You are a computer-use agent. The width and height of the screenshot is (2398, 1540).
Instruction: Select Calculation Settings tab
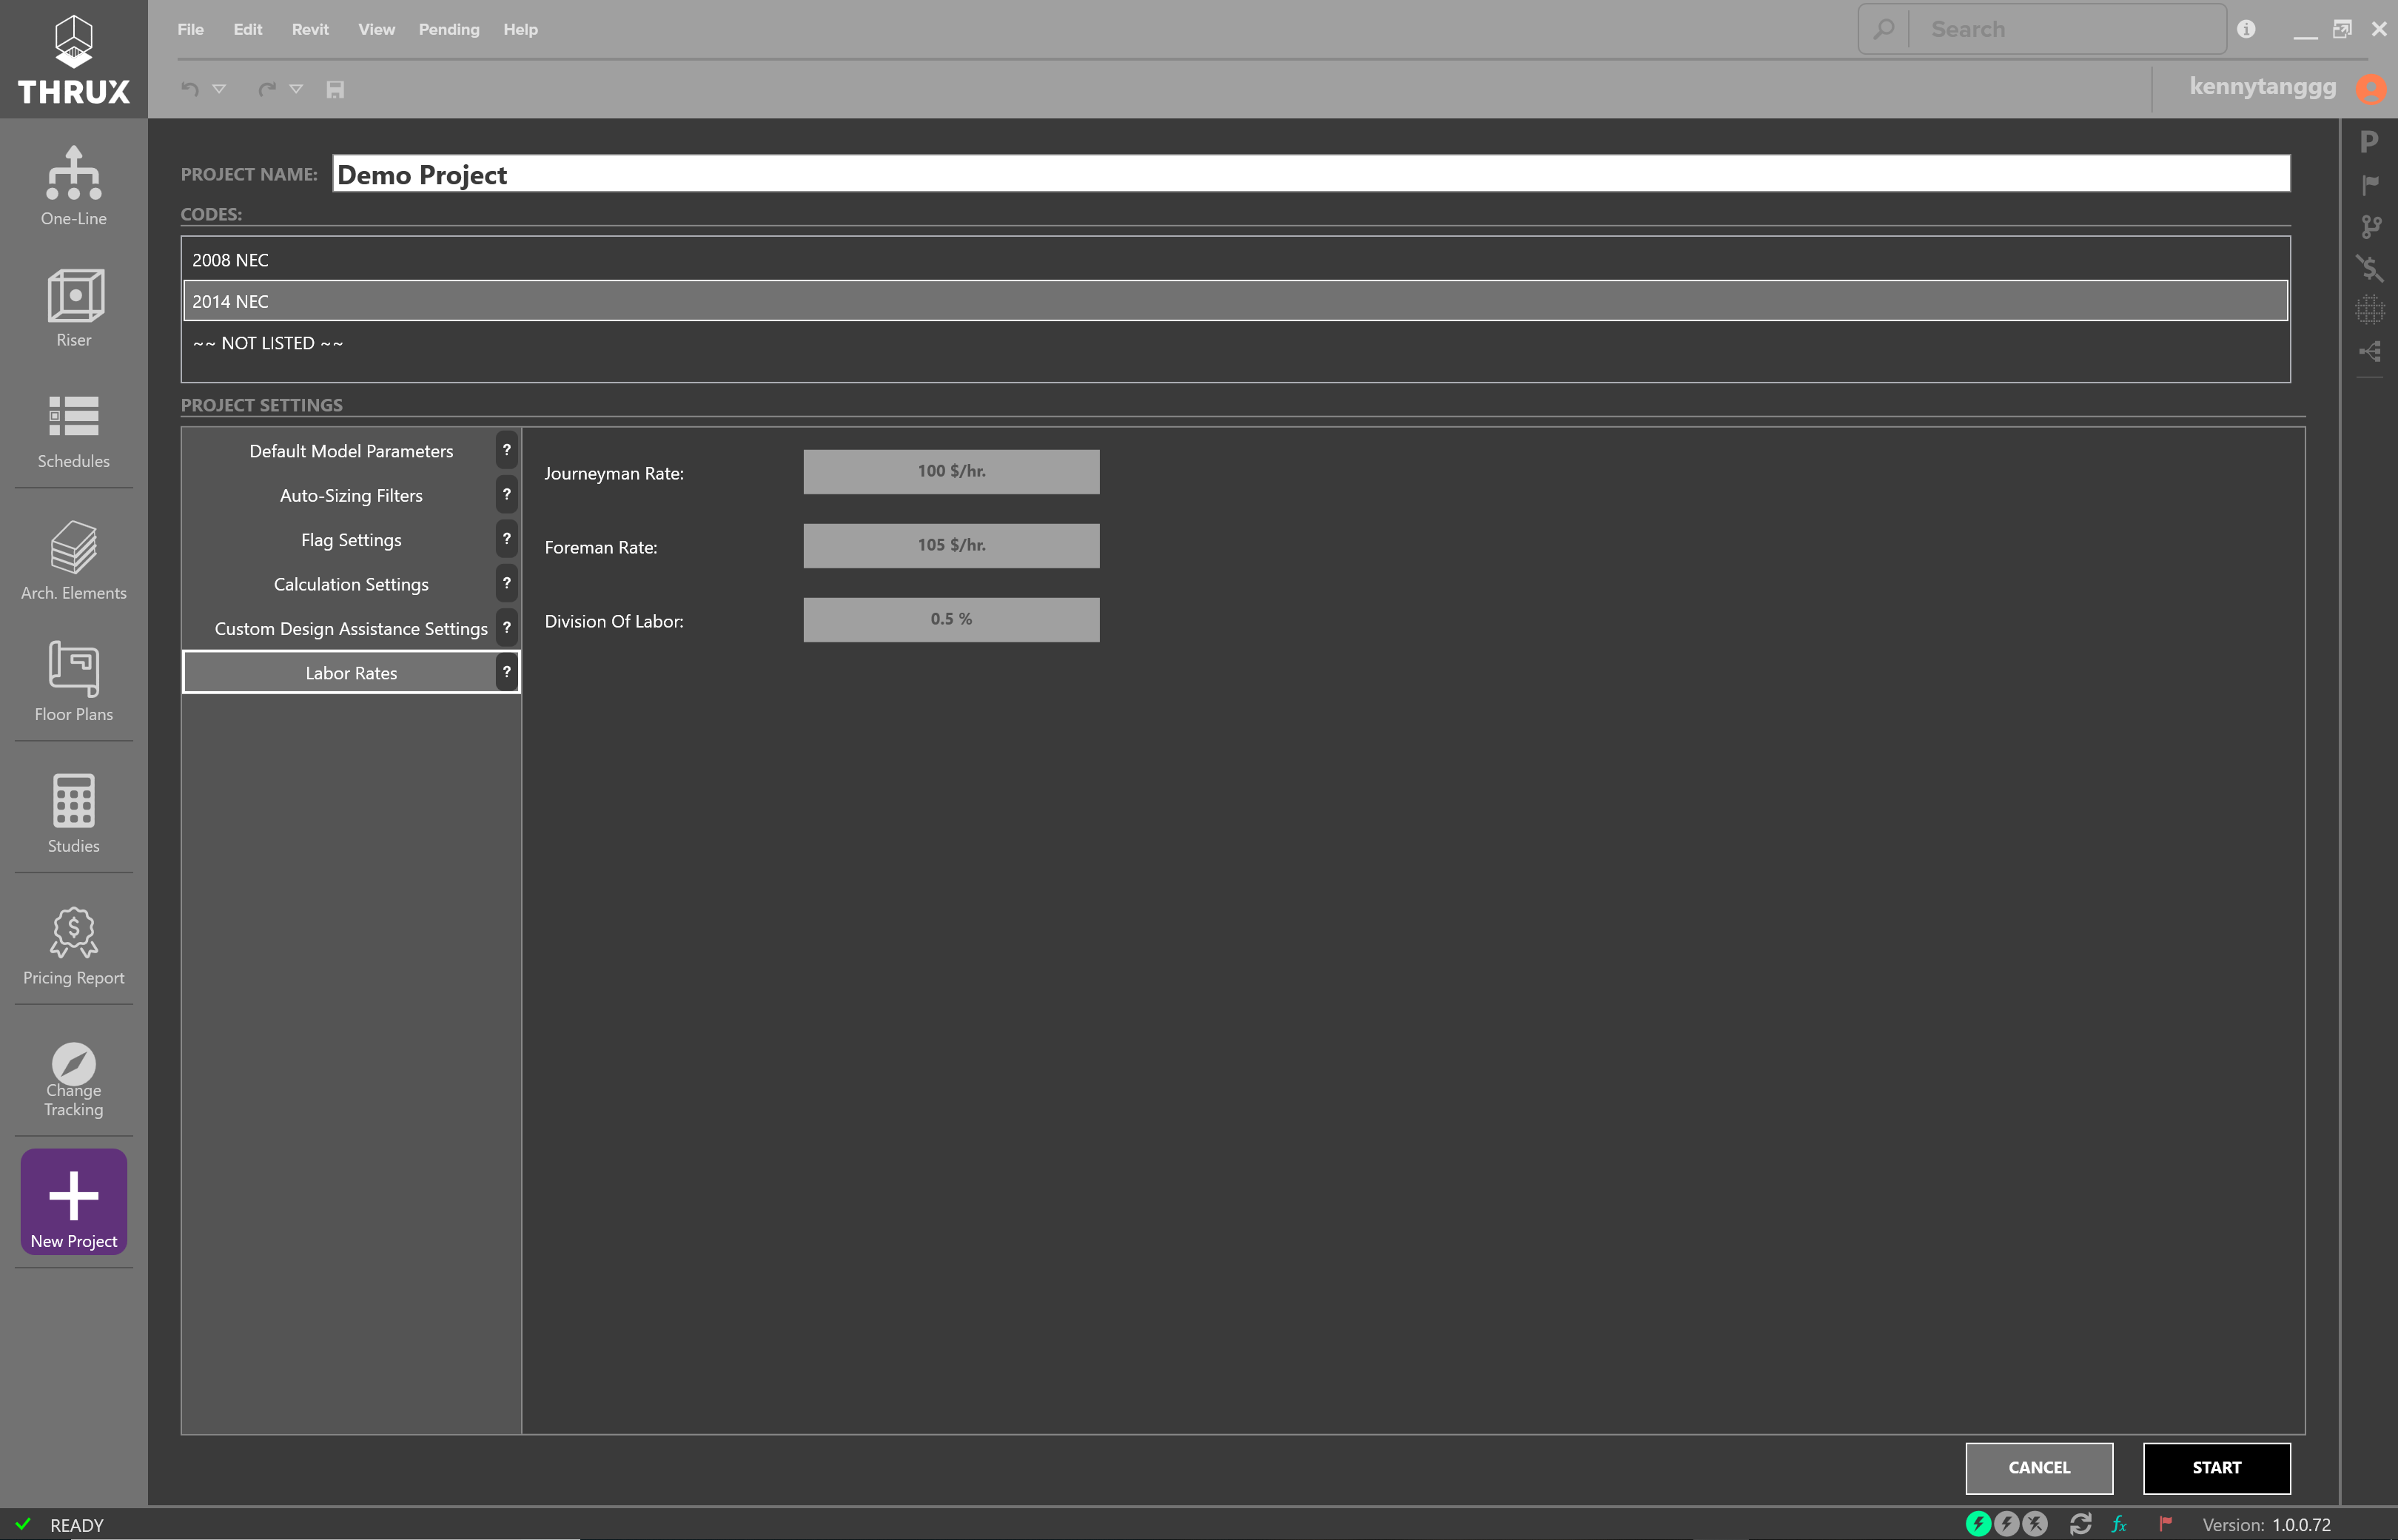click(x=351, y=584)
